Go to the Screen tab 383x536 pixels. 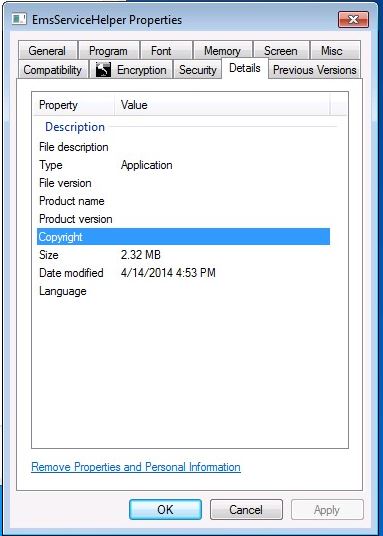point(281,51)
